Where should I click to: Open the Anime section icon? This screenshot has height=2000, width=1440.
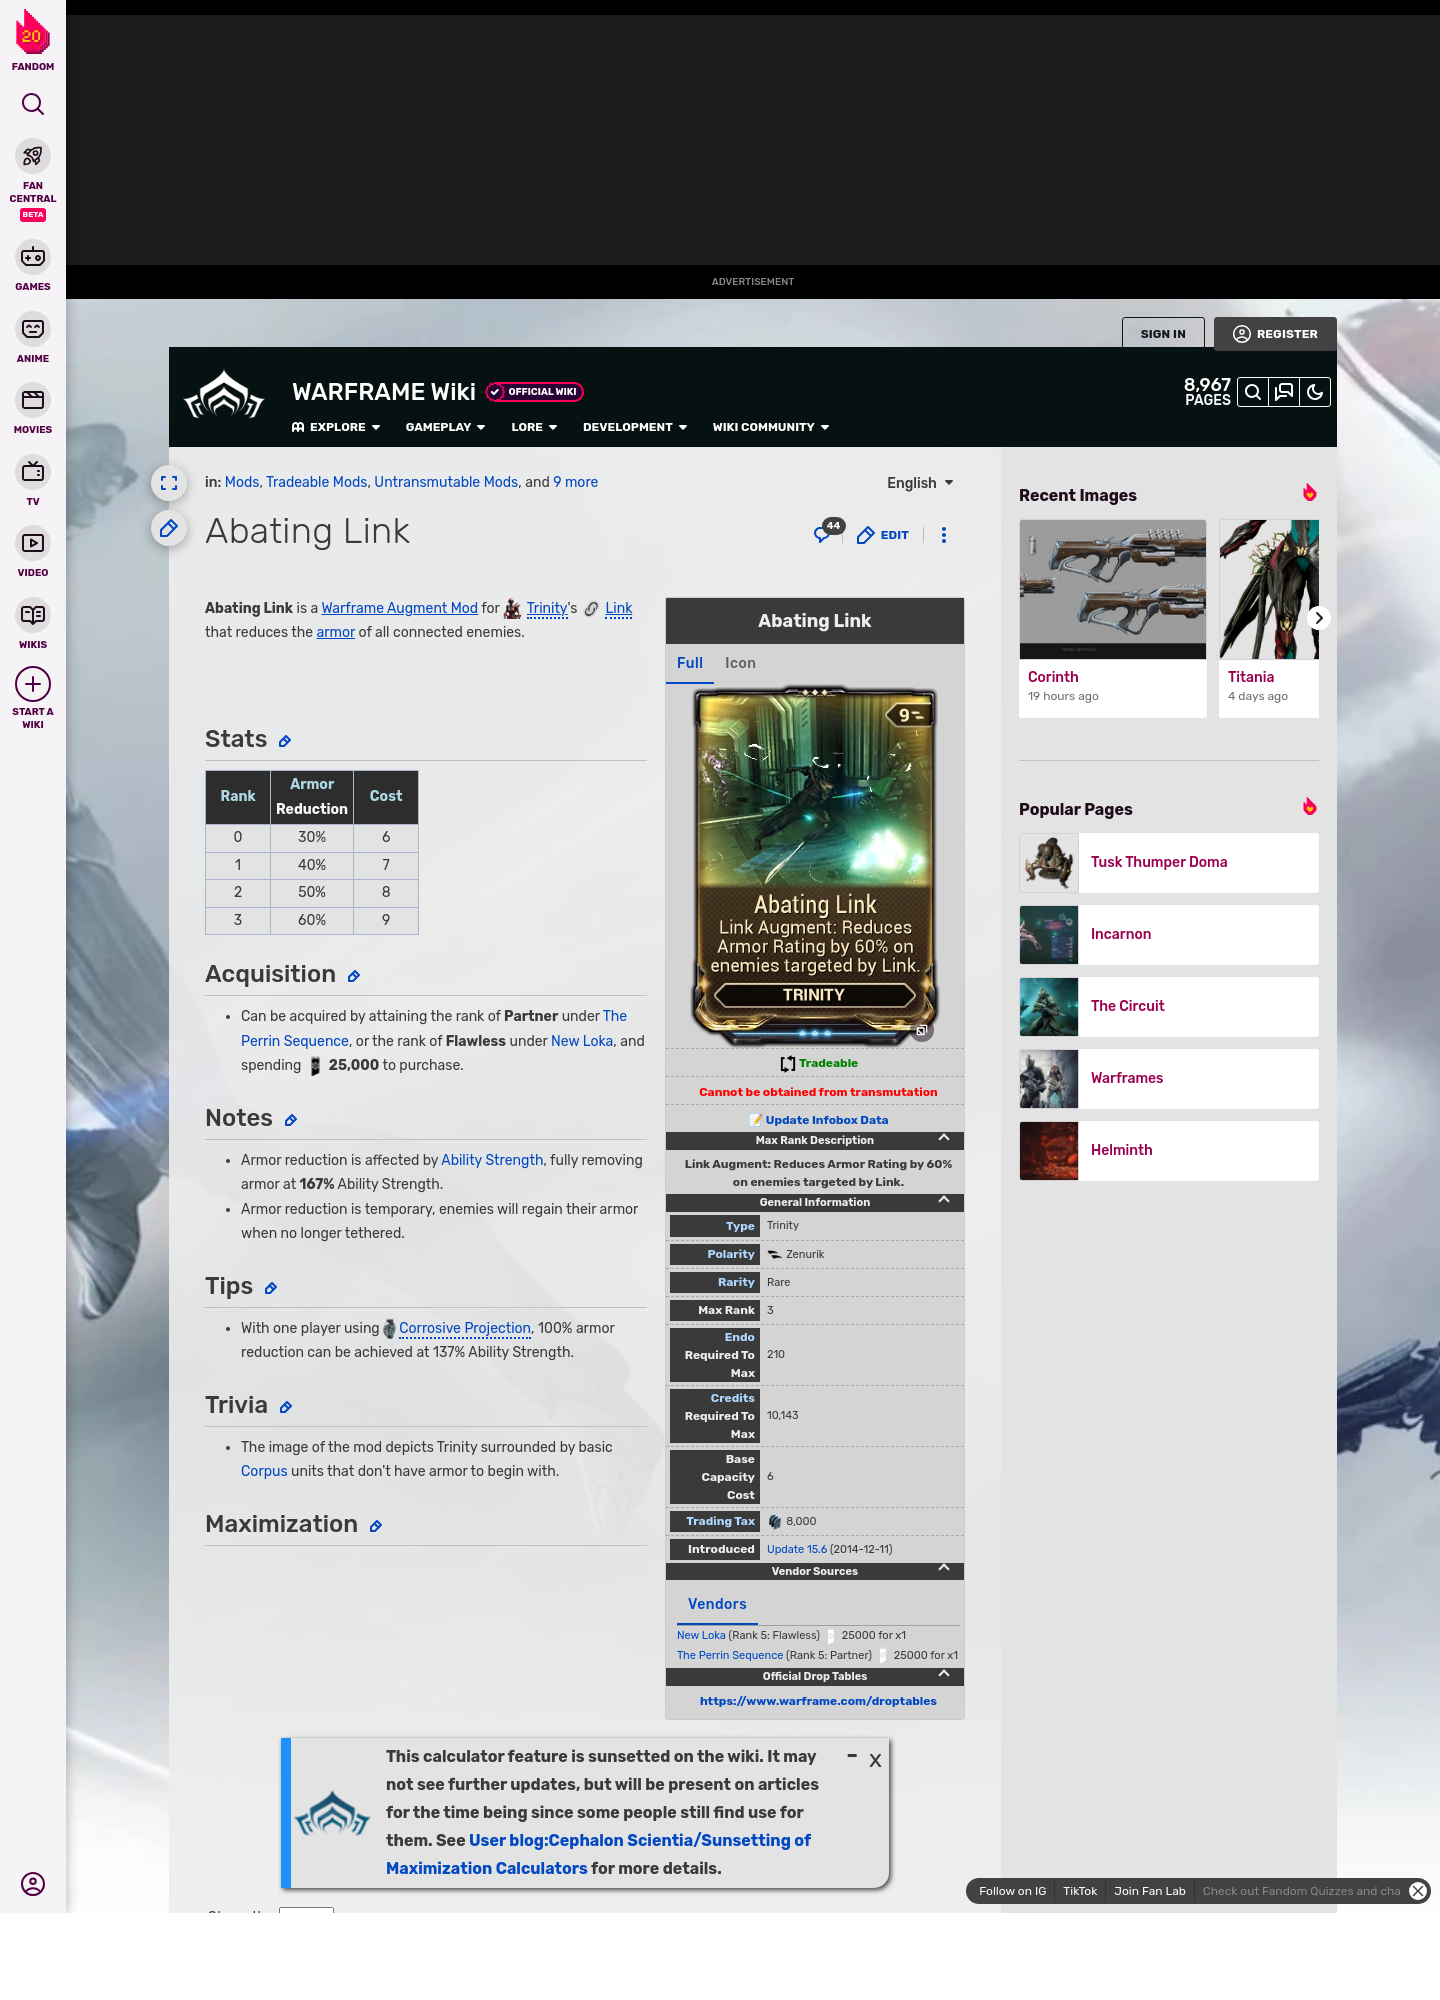pyautogui.click(x=33, y=329)
